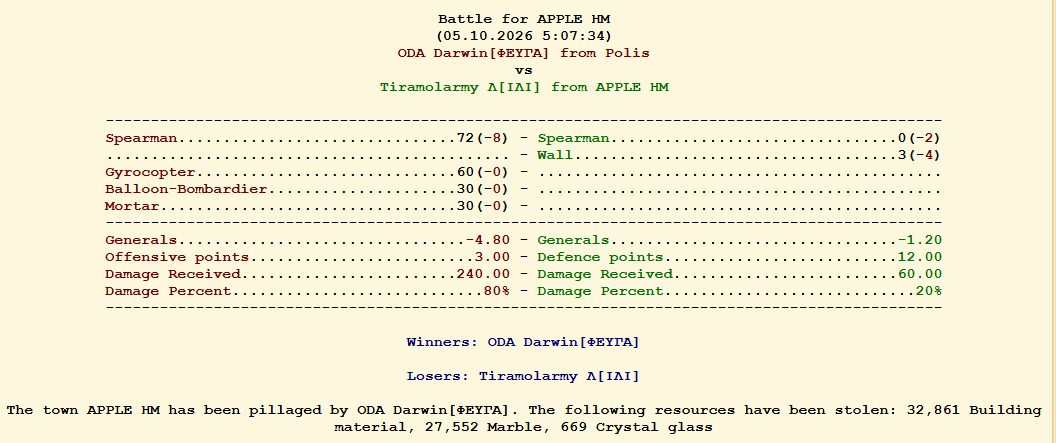1056x443 pixels.
Task: Click the Mortar 30(-0) row
Action: coord(307,206)
